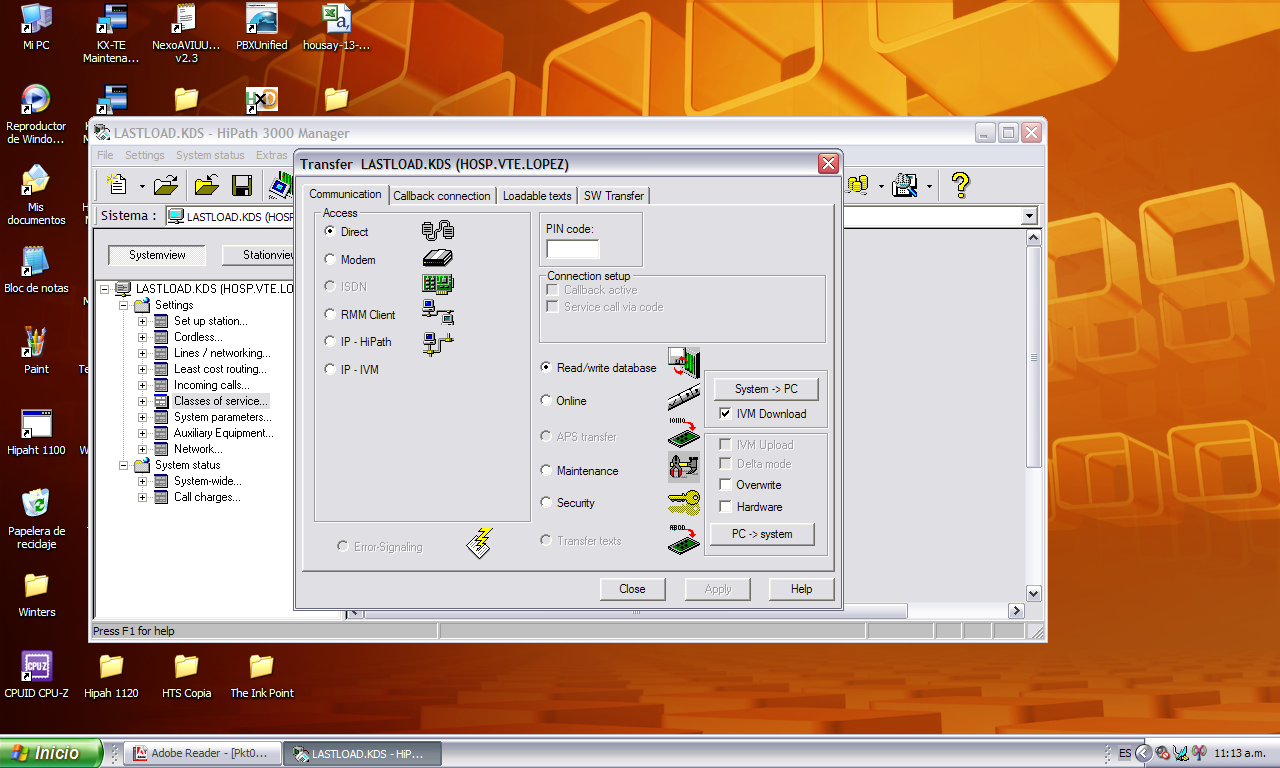
Task: Click the Error-Signaling lightning icon
Action: (480, 542)
